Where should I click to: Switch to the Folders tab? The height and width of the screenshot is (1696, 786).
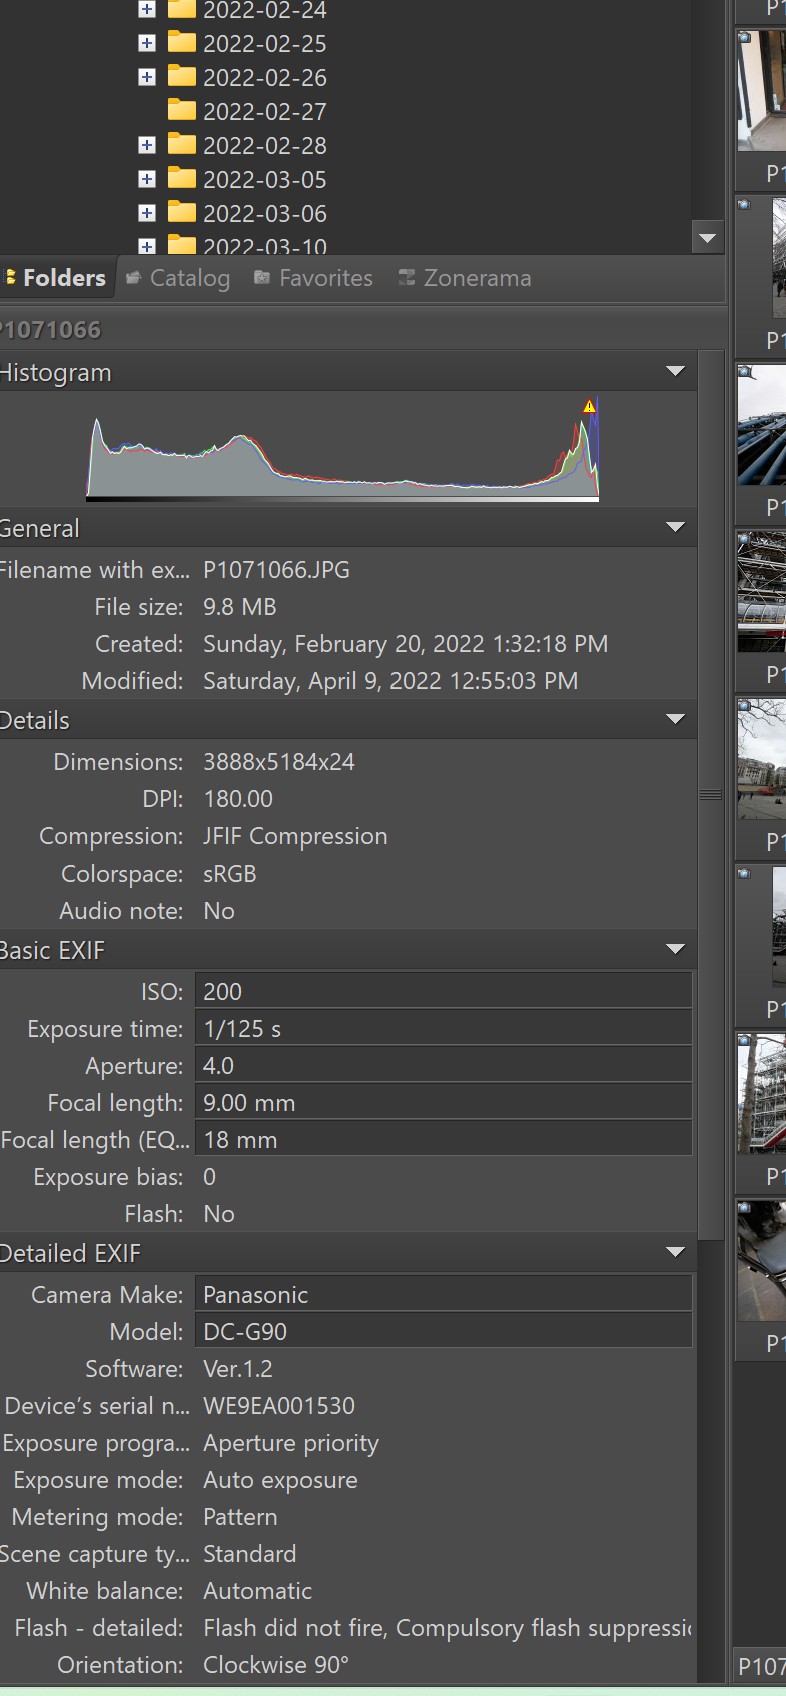pos(56,278)
